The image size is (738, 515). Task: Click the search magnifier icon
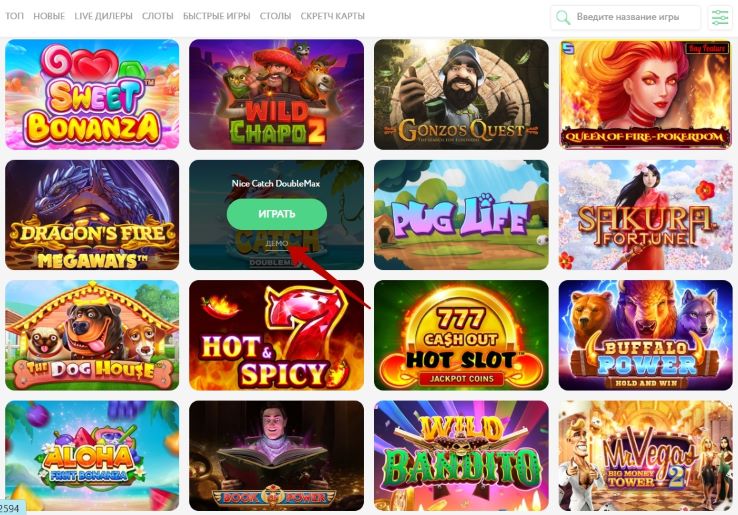(x=562, y=17)
